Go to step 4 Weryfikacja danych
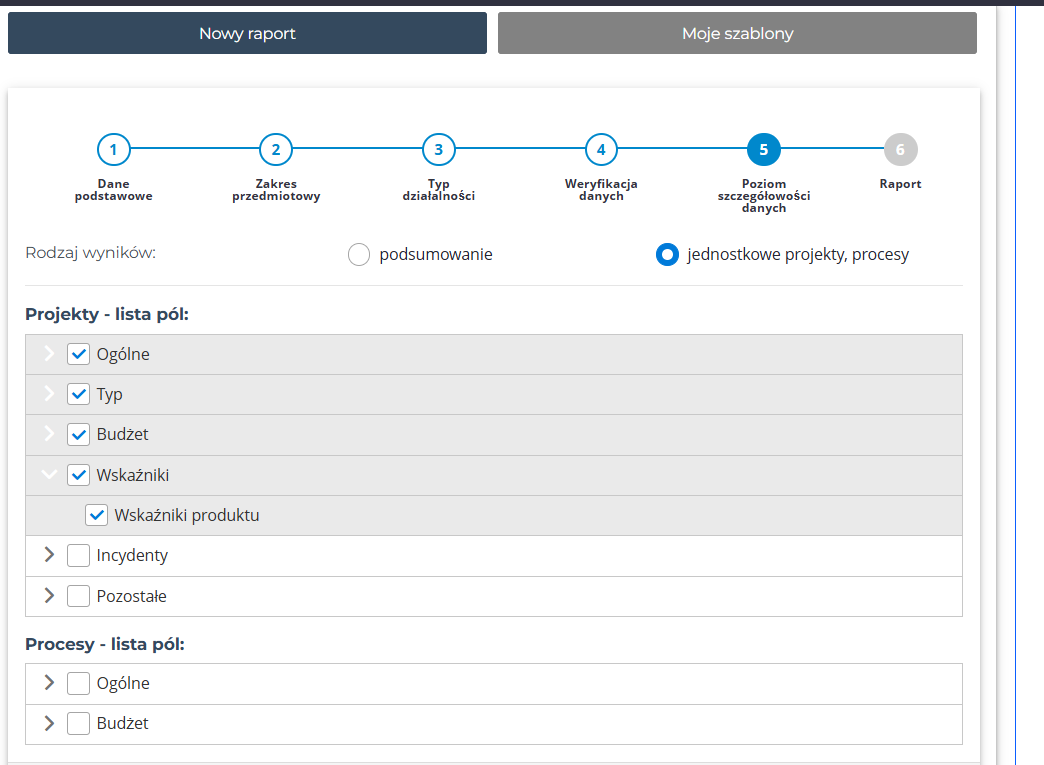 click(x=600, y=150)
